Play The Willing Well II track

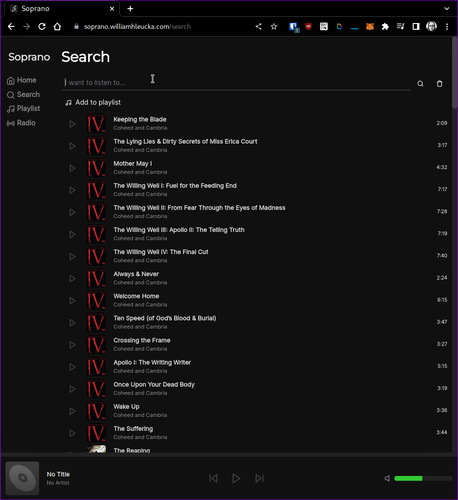pos(72,212)
